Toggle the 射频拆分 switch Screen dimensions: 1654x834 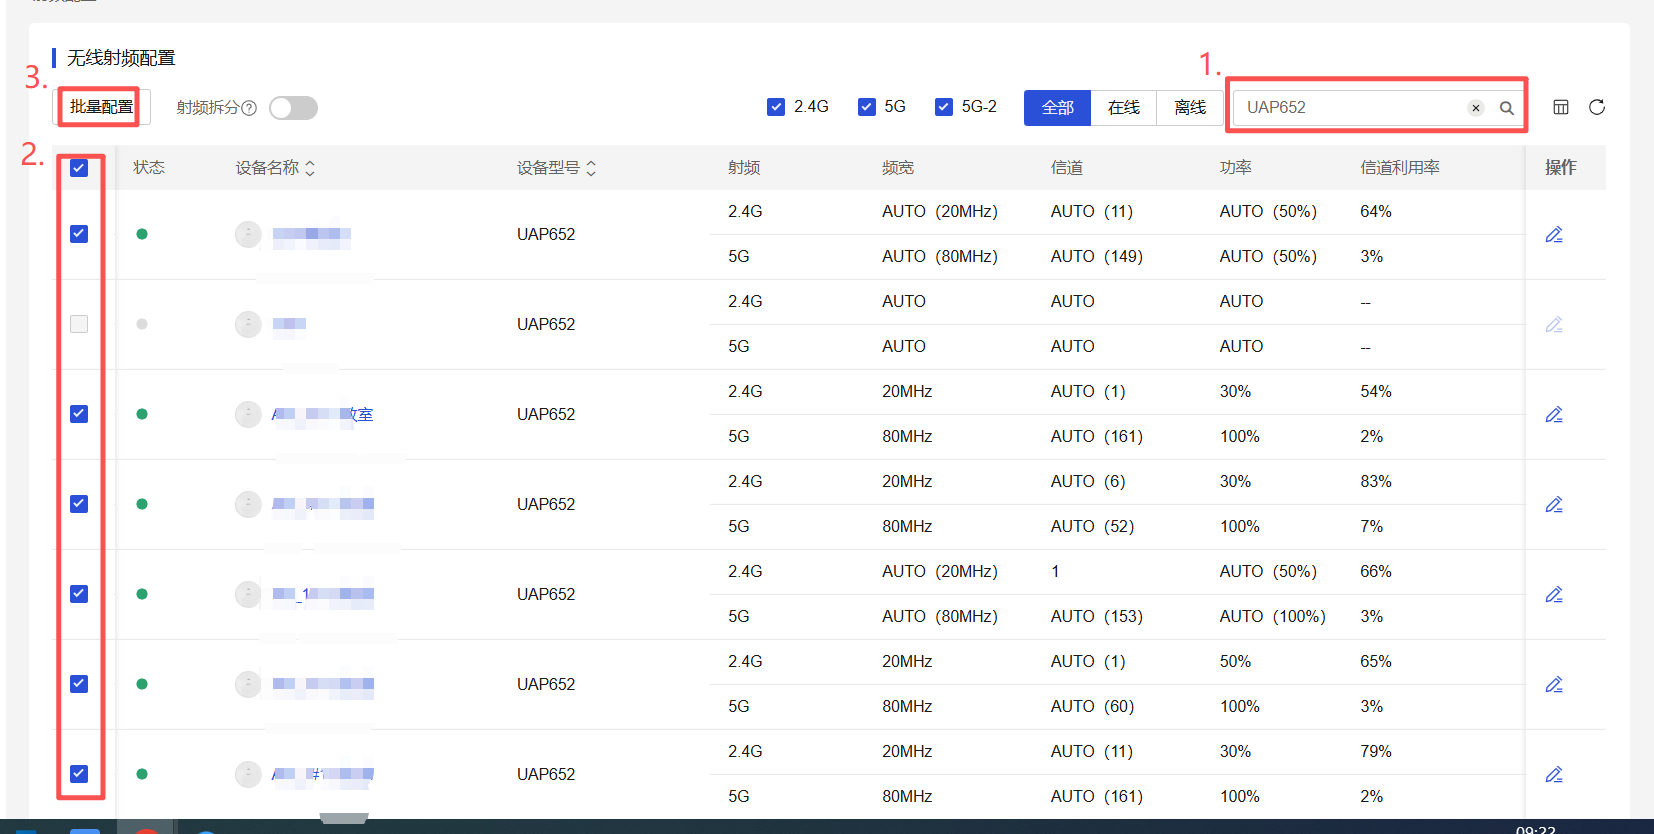coord(293,108)
